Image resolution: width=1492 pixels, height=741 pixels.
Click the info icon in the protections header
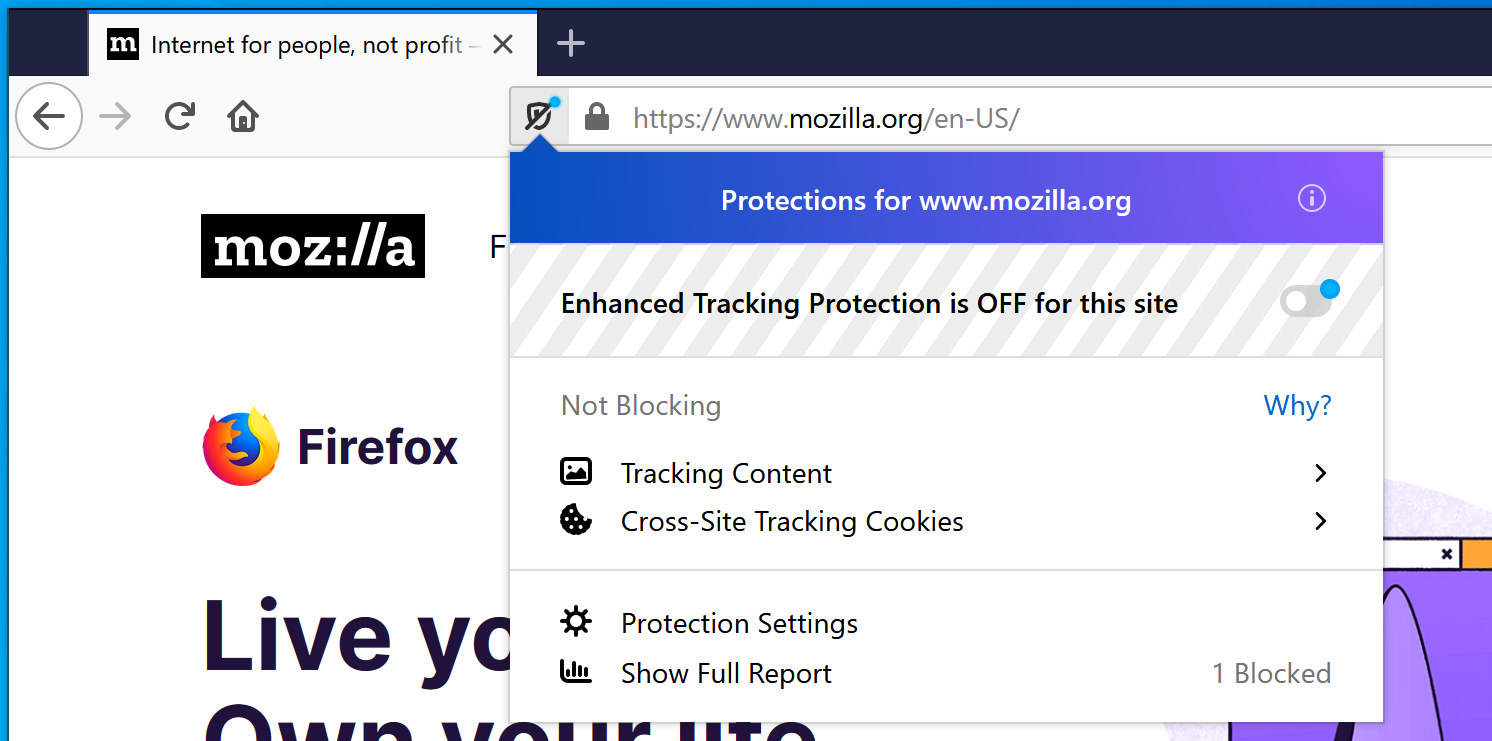coord(1312,199)
